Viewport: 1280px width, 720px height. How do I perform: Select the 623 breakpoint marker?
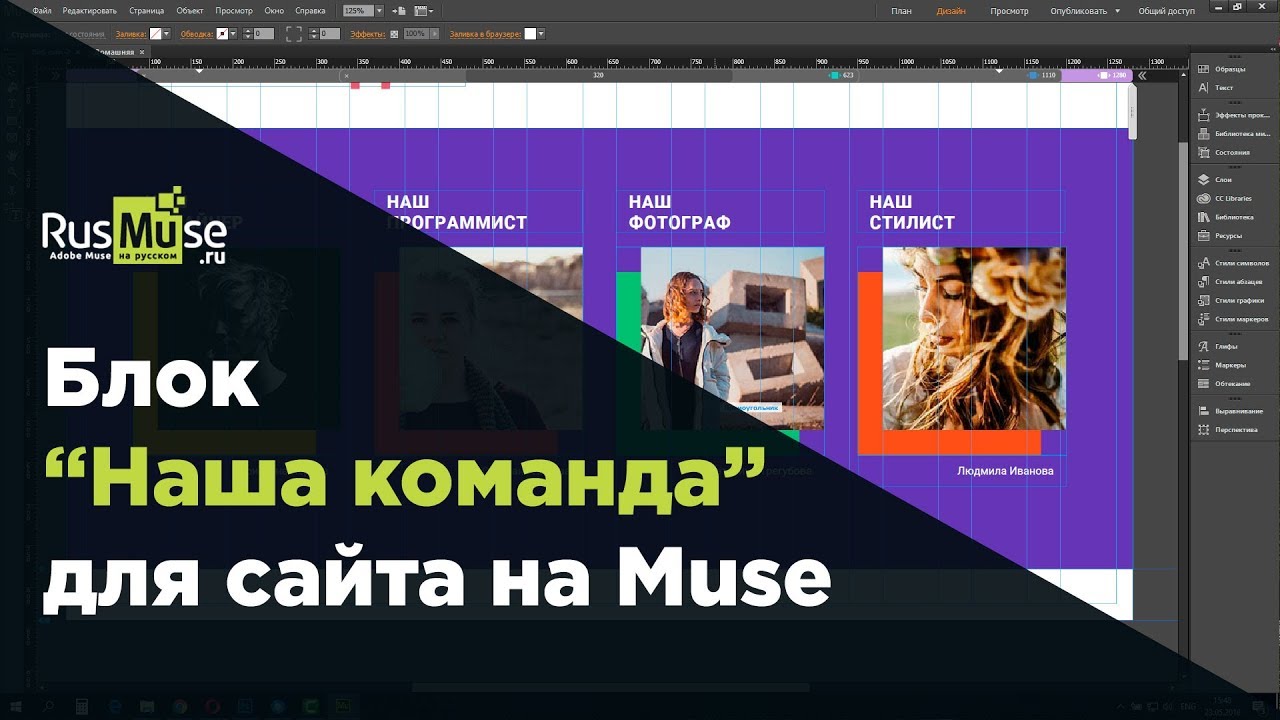[x=841, y=75]
